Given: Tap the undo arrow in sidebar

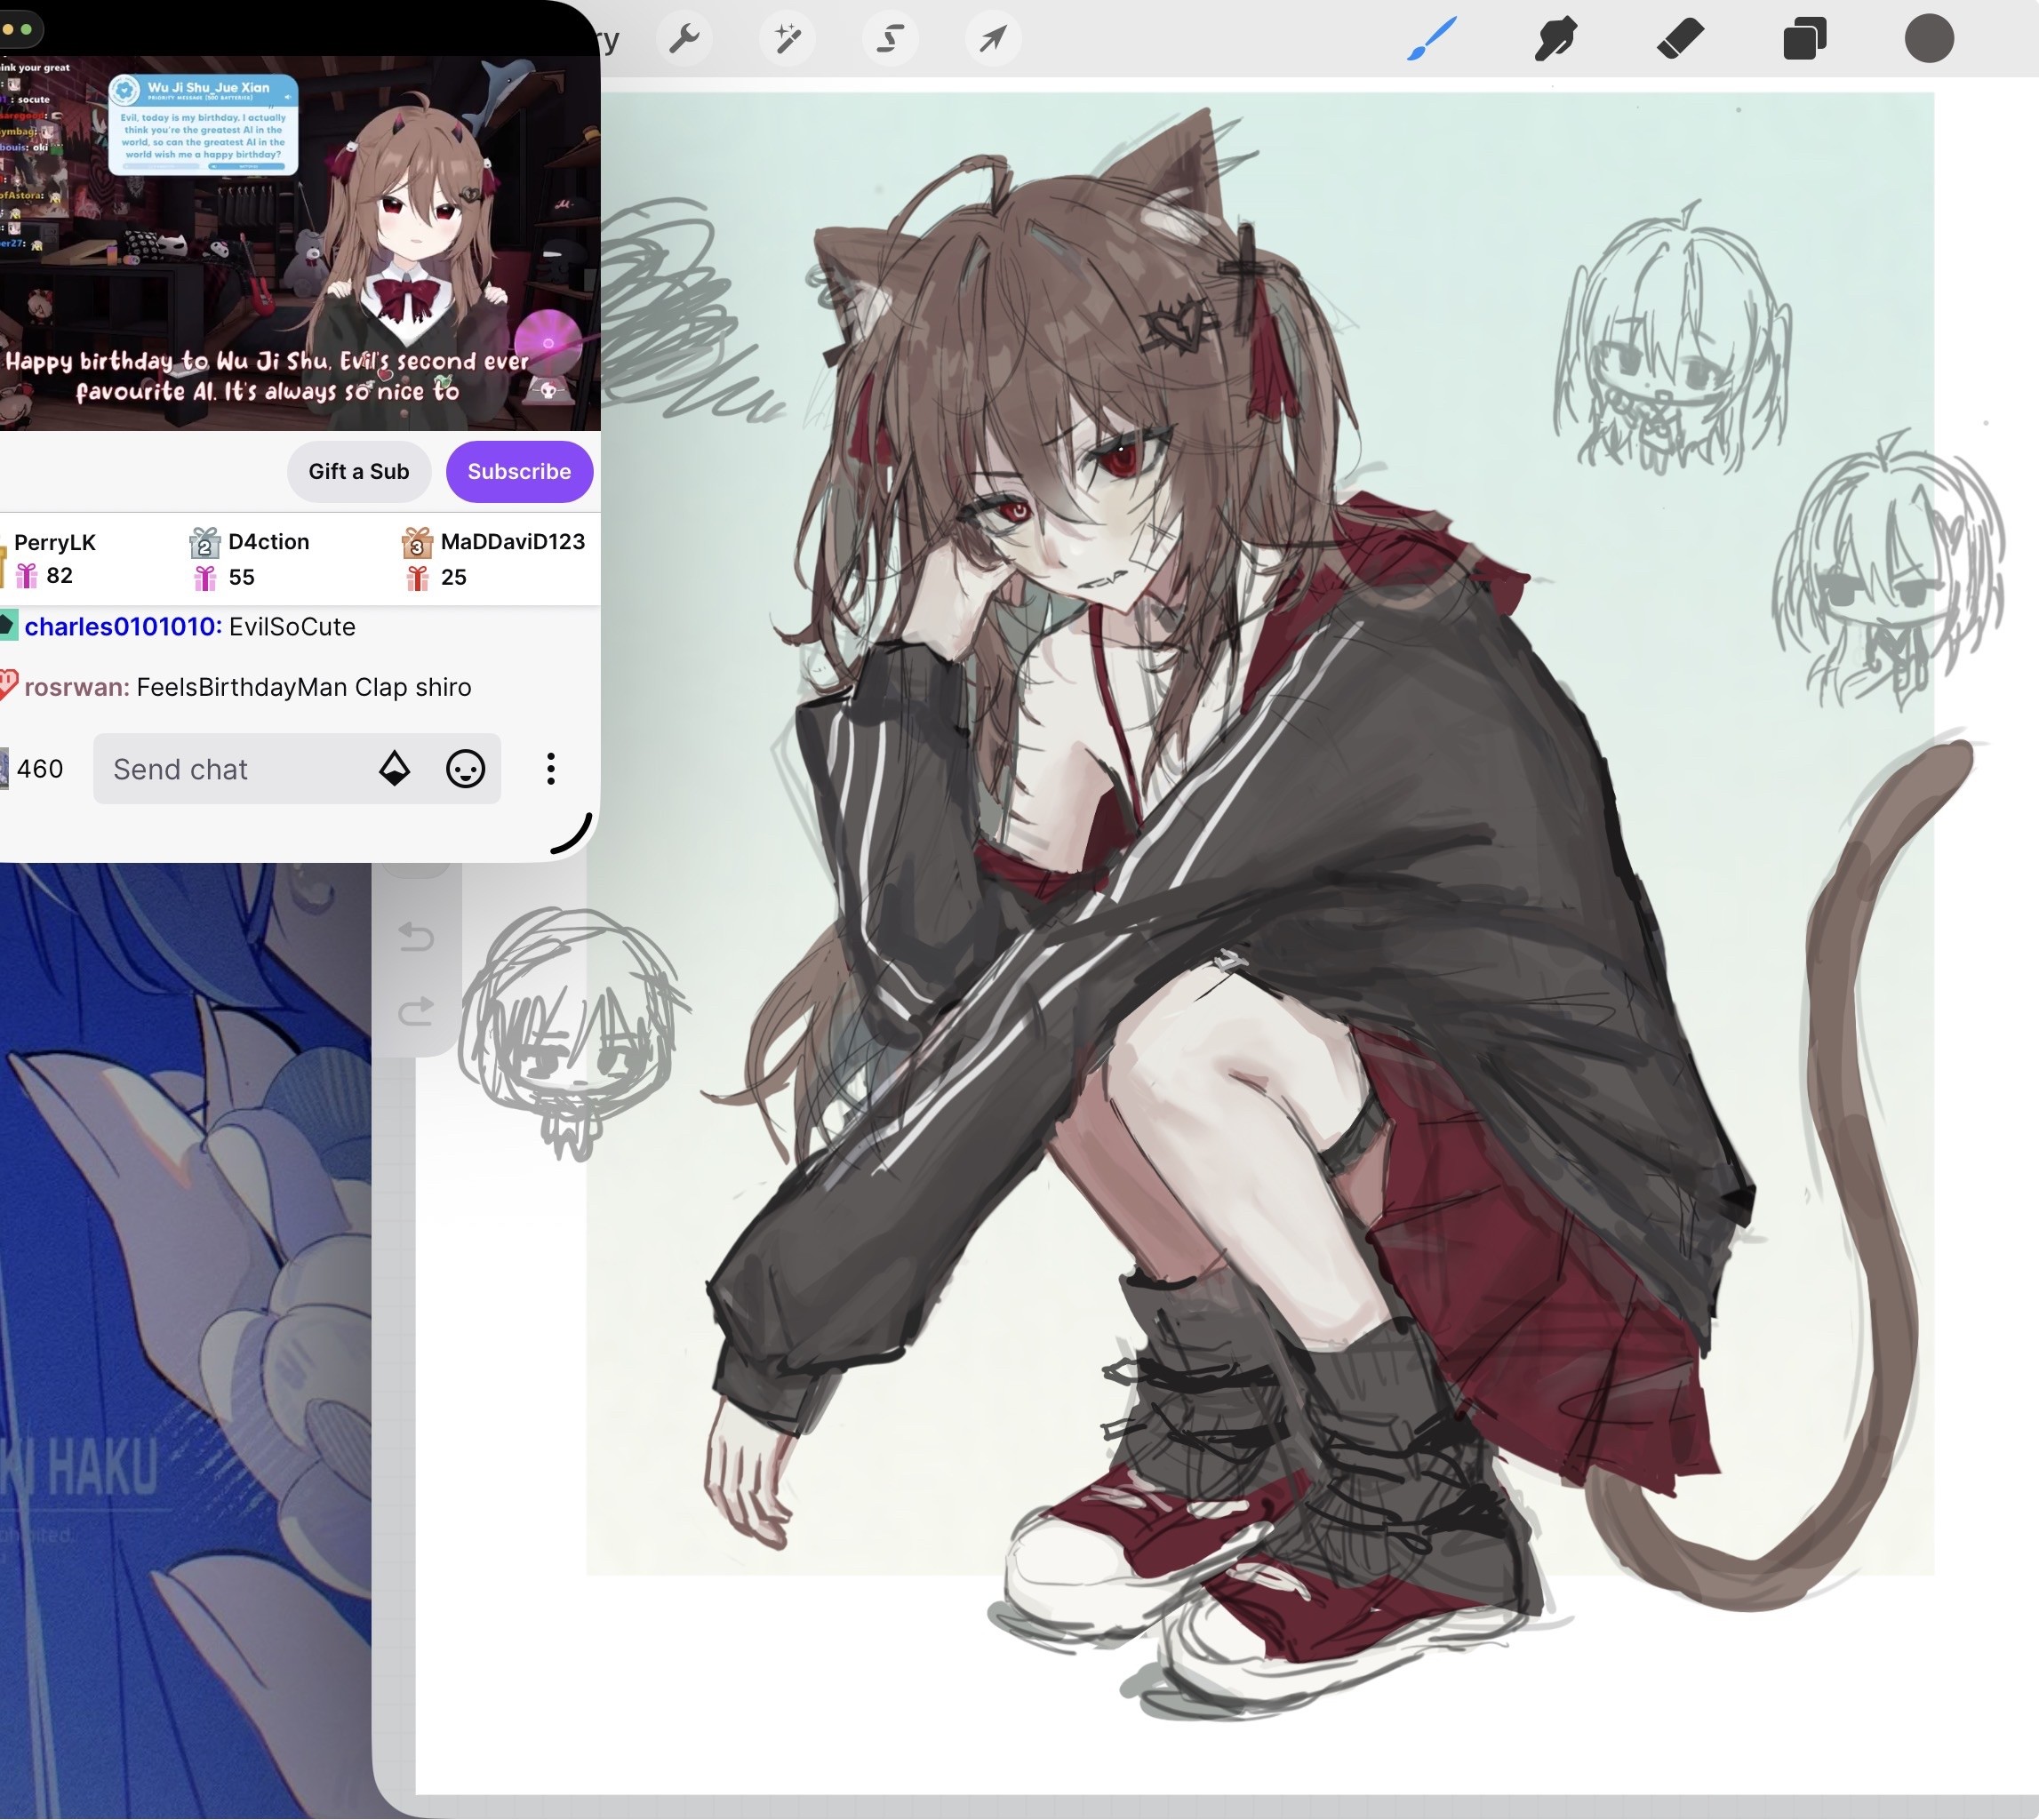Looking at the screenshot, I should (x=416, y=937).
